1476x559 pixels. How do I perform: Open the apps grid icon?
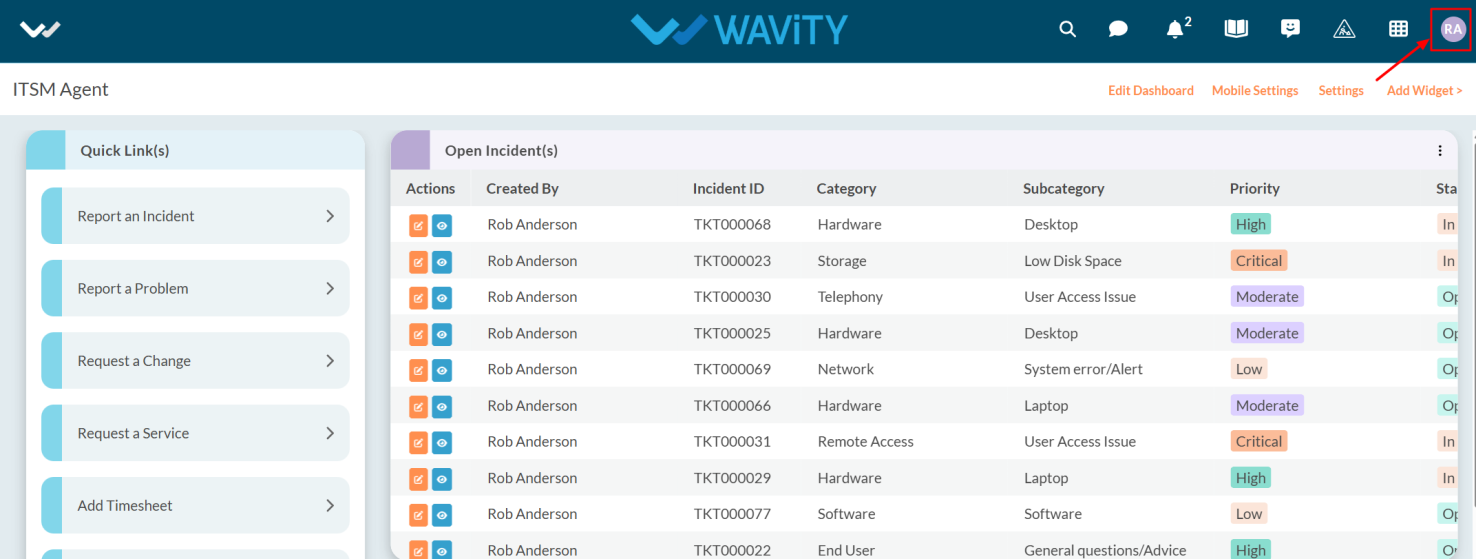(1399, 29)
